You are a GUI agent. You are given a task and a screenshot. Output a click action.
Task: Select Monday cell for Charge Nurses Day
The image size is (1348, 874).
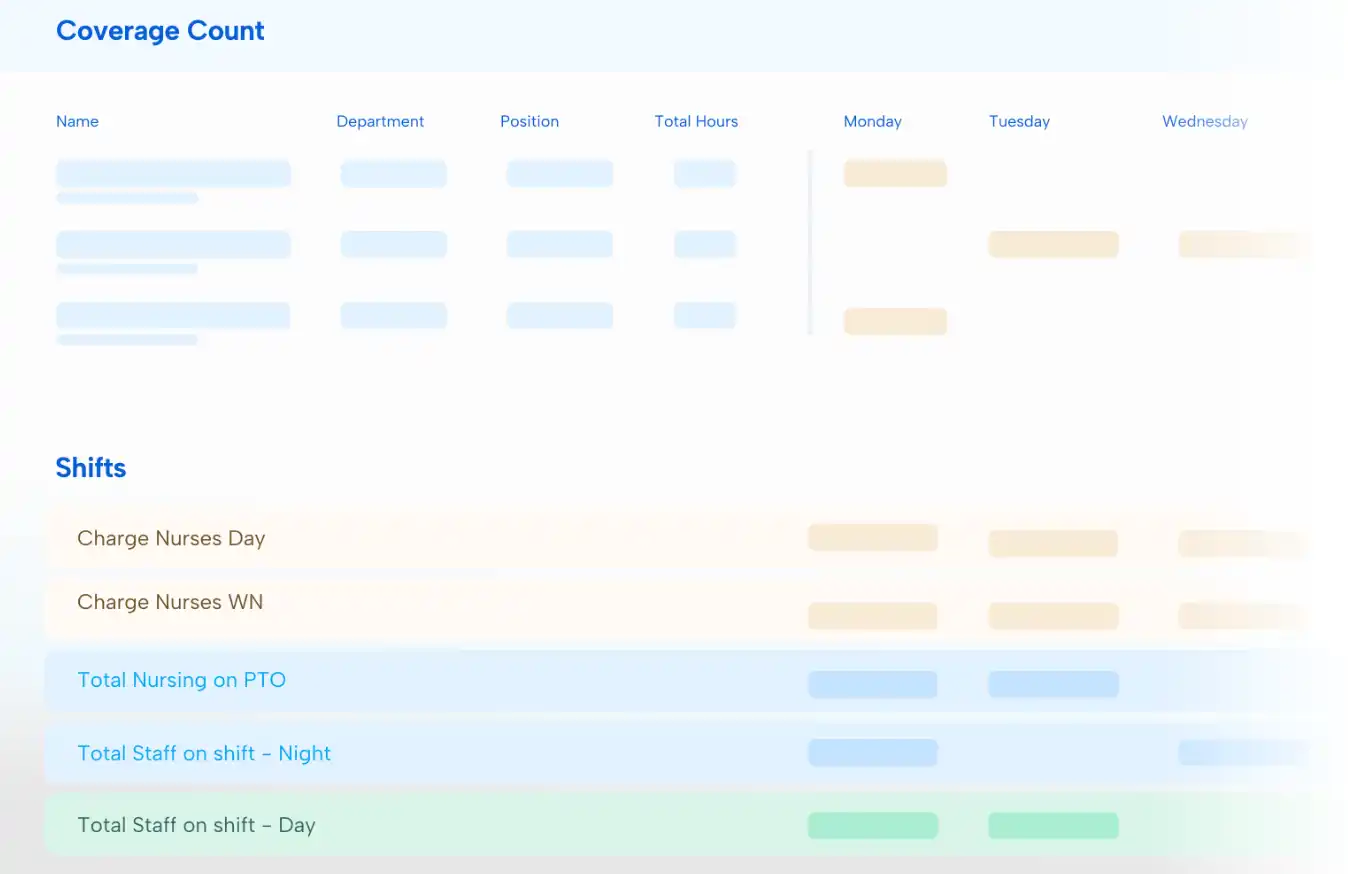pos(872,537)
